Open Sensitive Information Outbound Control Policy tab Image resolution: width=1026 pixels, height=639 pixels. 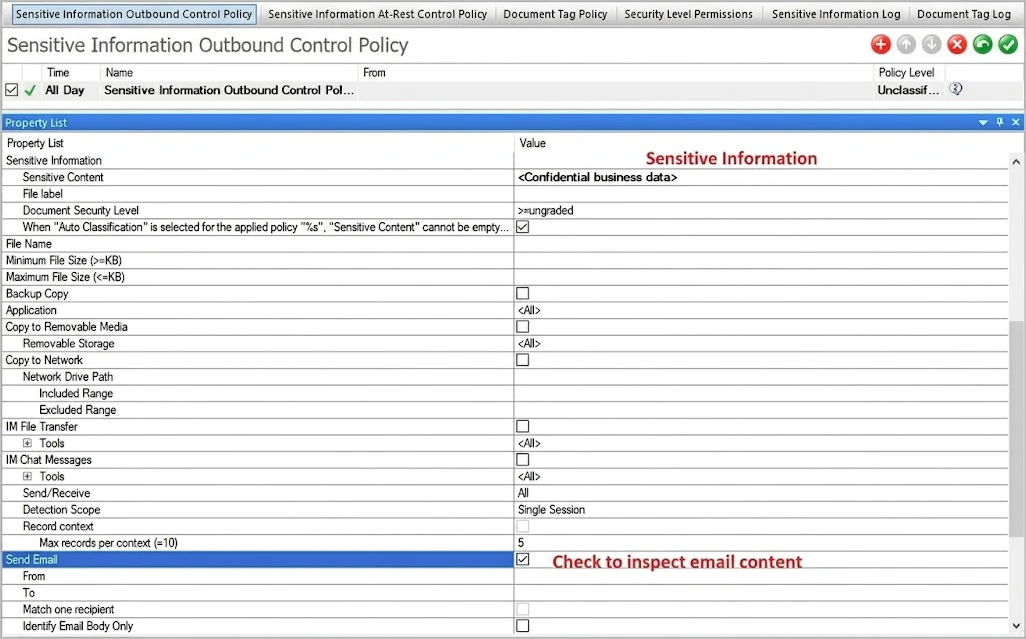133,14
